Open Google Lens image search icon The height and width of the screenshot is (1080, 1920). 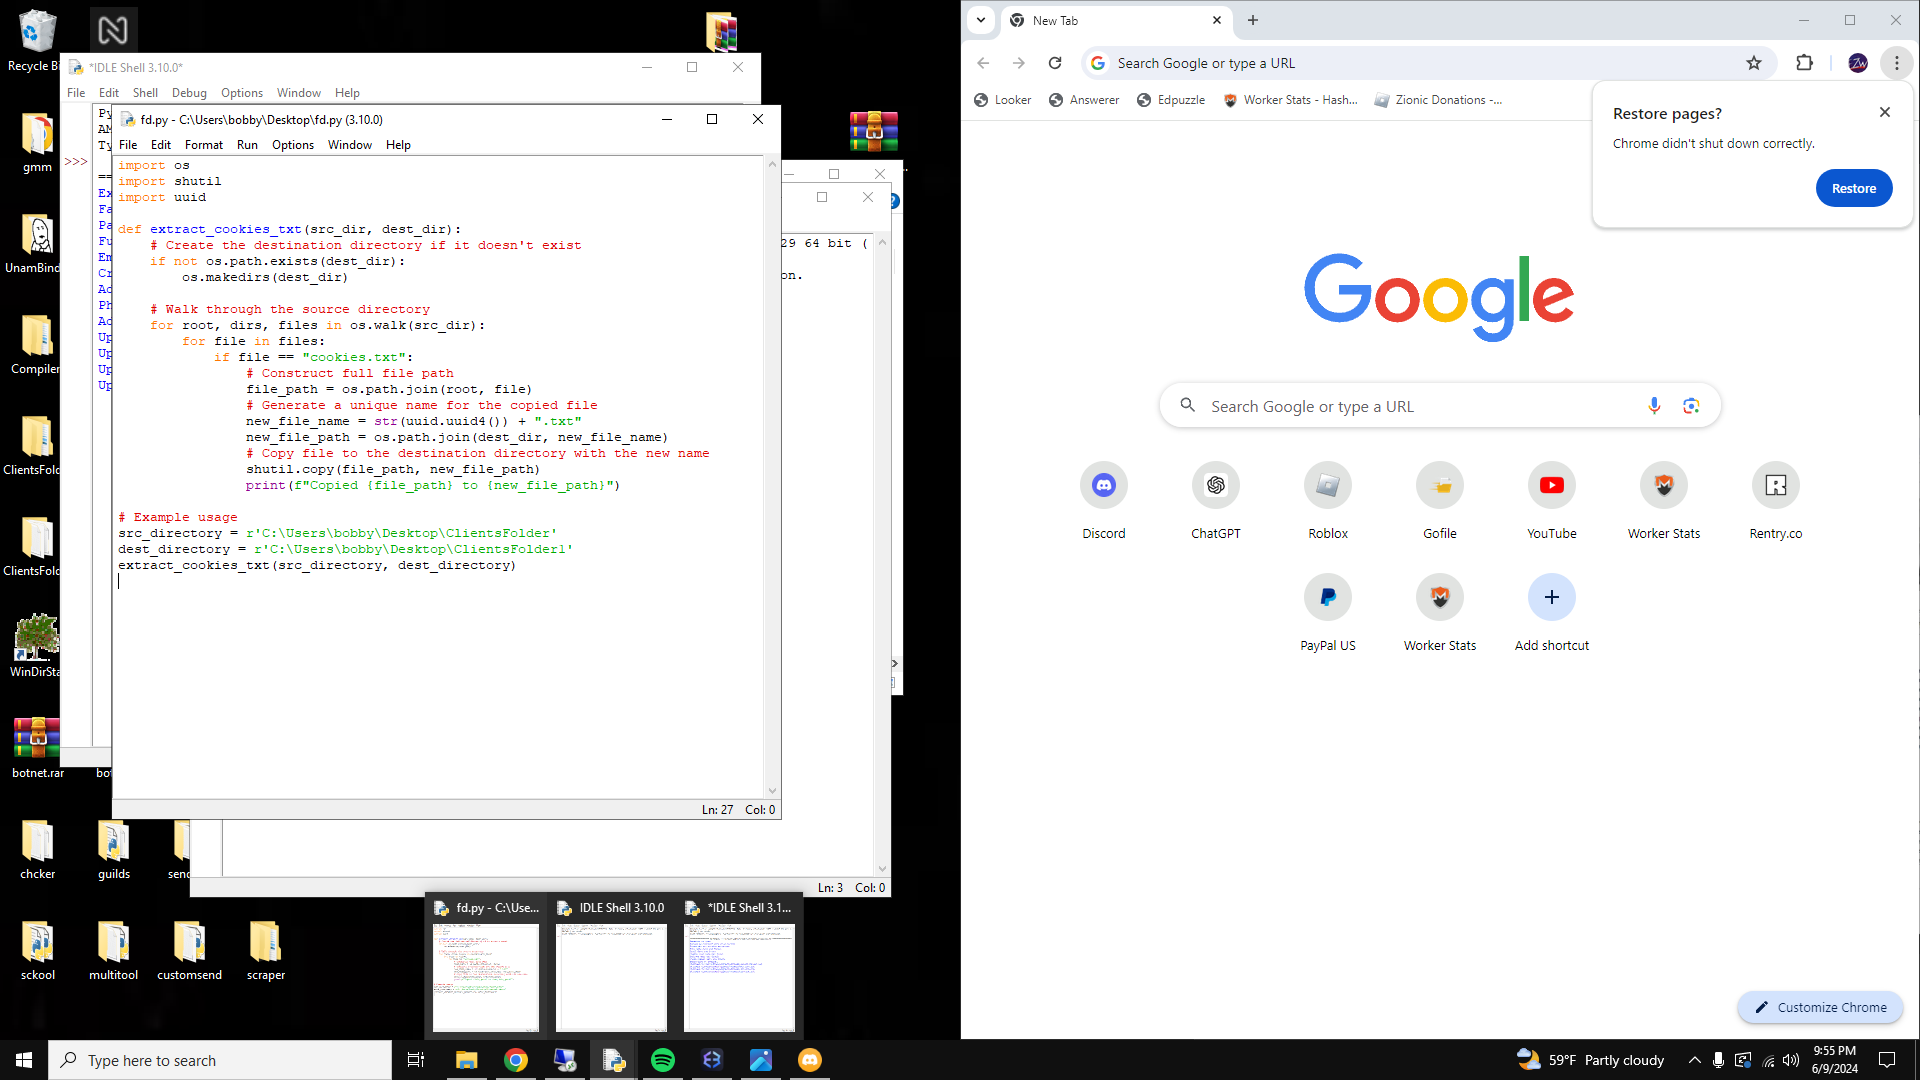(1691, 405)
